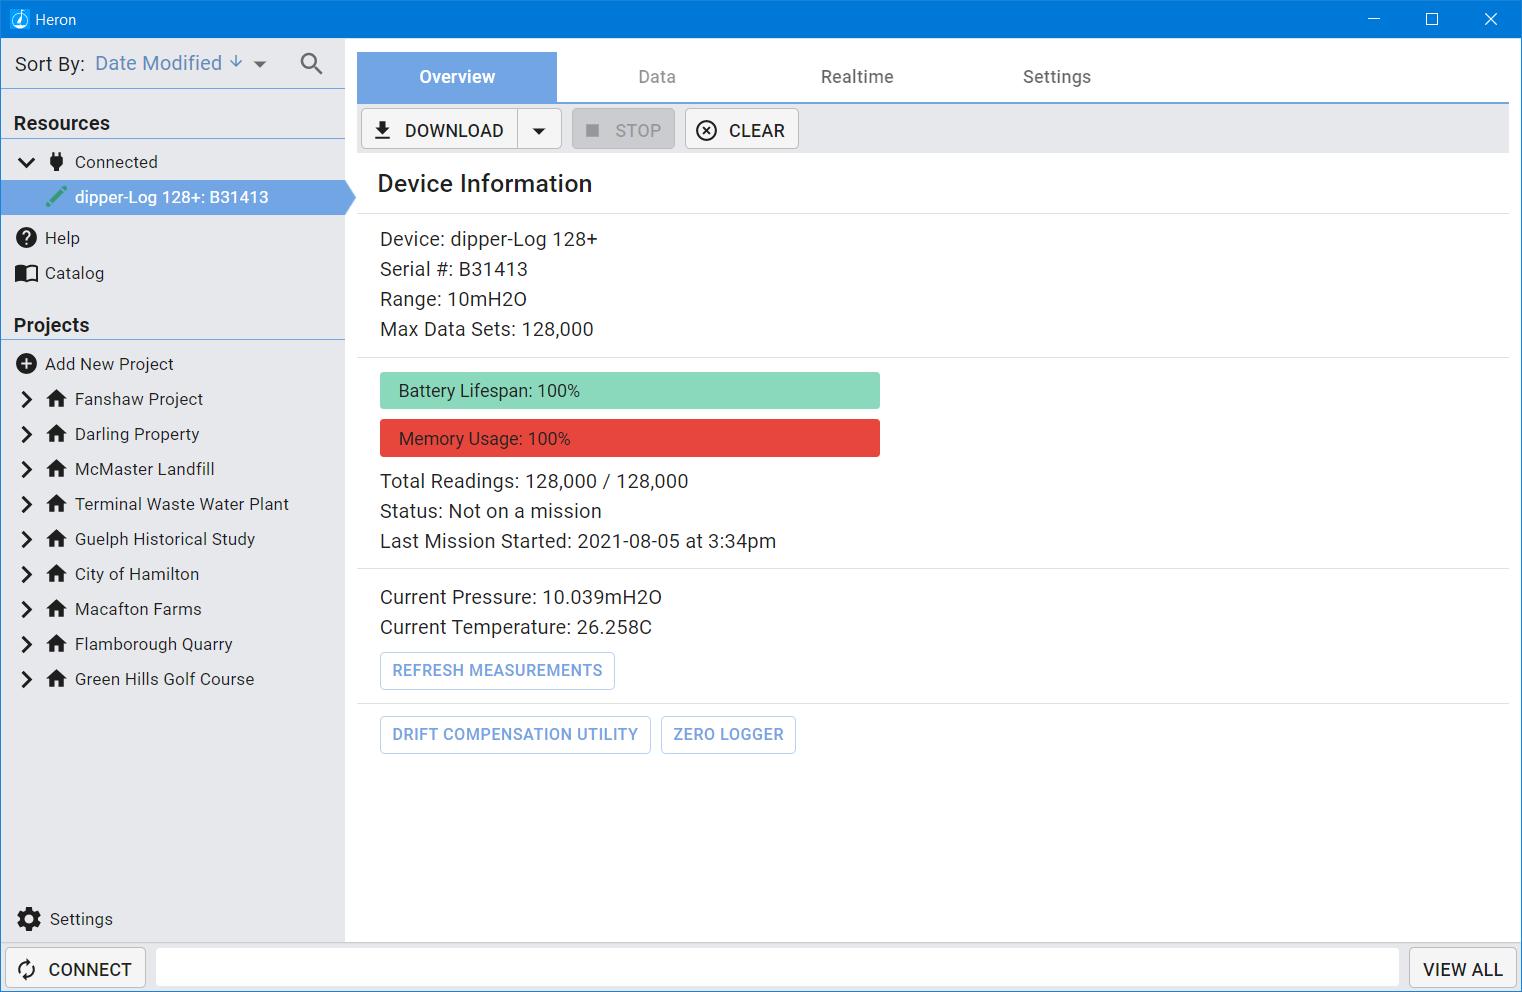Viewport: 1522px width, 992px height.
Task: Switch to the Overview tab
Action: (457, 77)
